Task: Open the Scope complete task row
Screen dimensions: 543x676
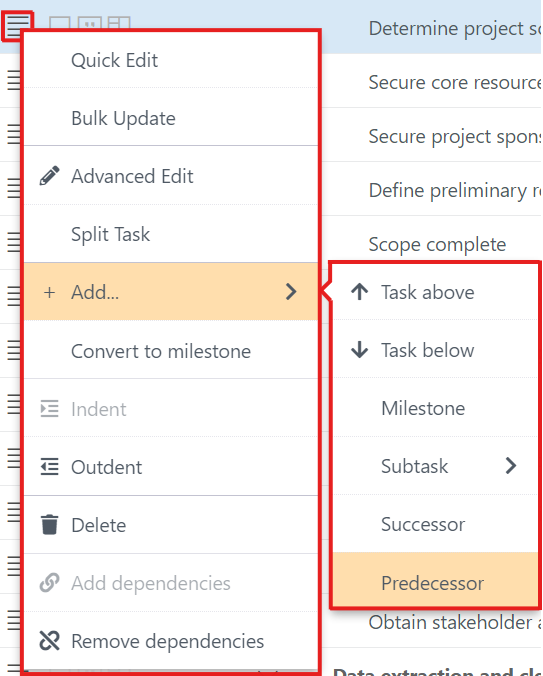Action: coord(437,244)
